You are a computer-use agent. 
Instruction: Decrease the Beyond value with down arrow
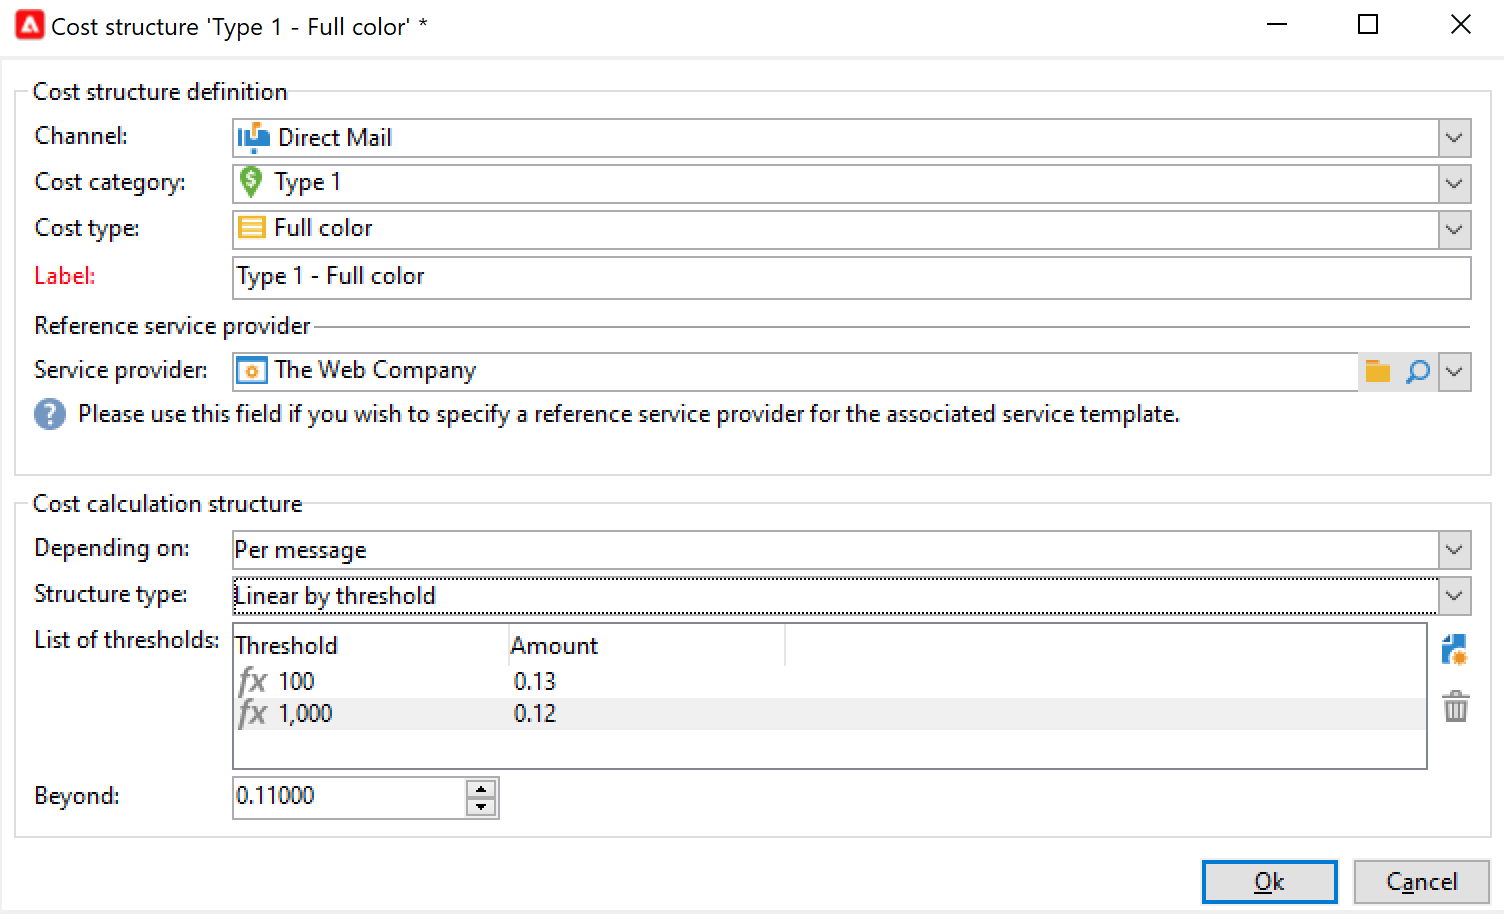[x=481, y=807]
